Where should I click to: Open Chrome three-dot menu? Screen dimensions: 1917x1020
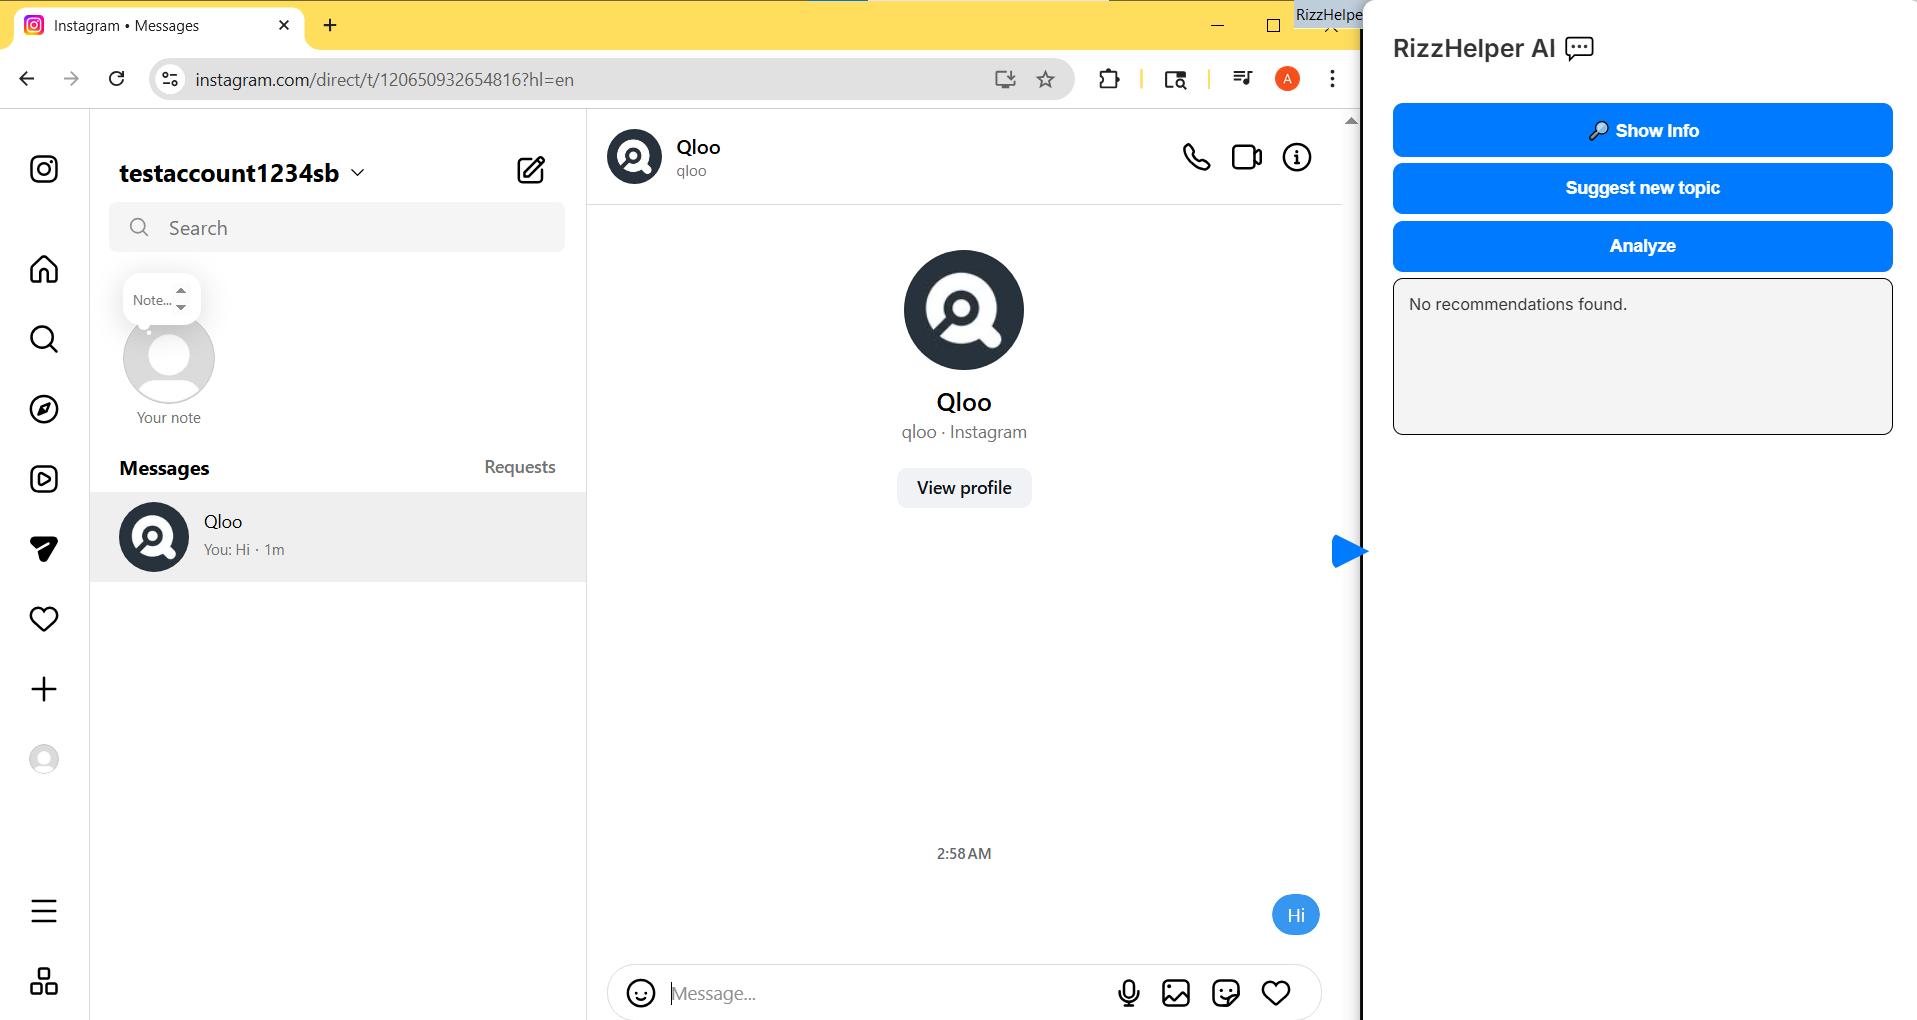(x=1332, y=79)
